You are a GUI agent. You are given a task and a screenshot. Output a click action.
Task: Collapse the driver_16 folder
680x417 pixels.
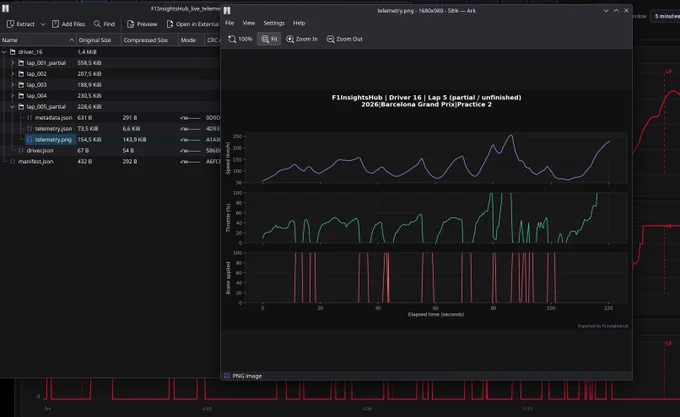[4, 52]
